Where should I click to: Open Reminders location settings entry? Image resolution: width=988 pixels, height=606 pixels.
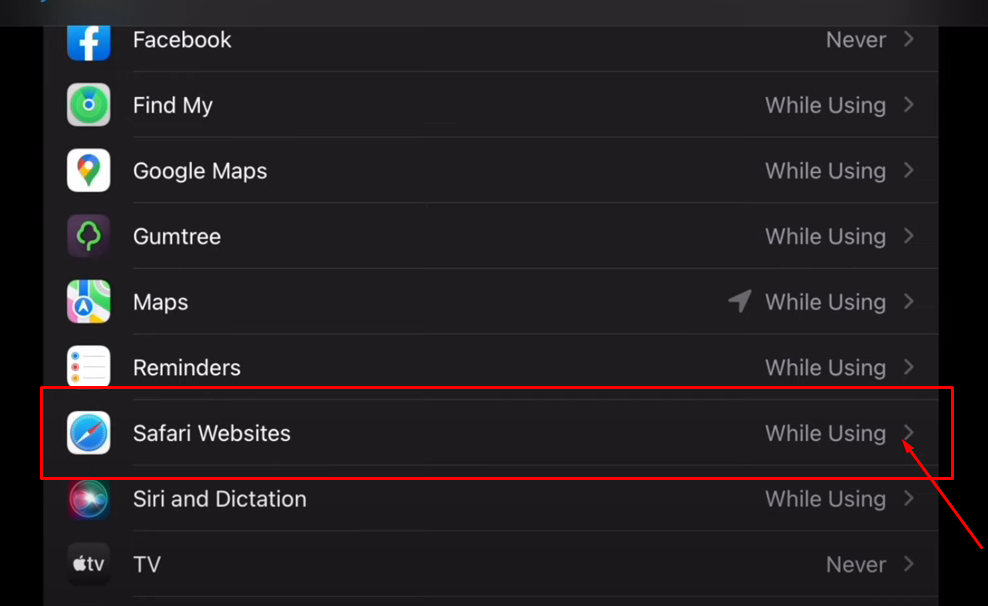[x=491, y=367]
